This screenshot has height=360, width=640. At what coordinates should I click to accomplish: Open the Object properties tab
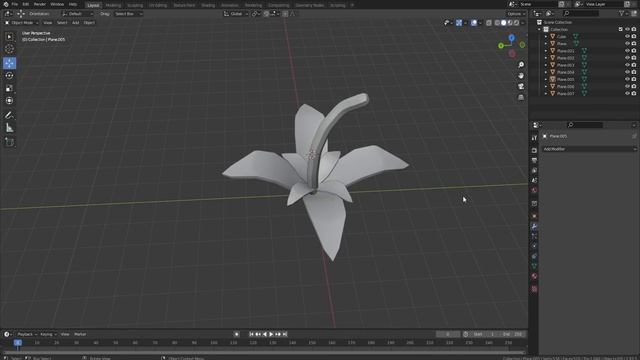pos(534,216)
